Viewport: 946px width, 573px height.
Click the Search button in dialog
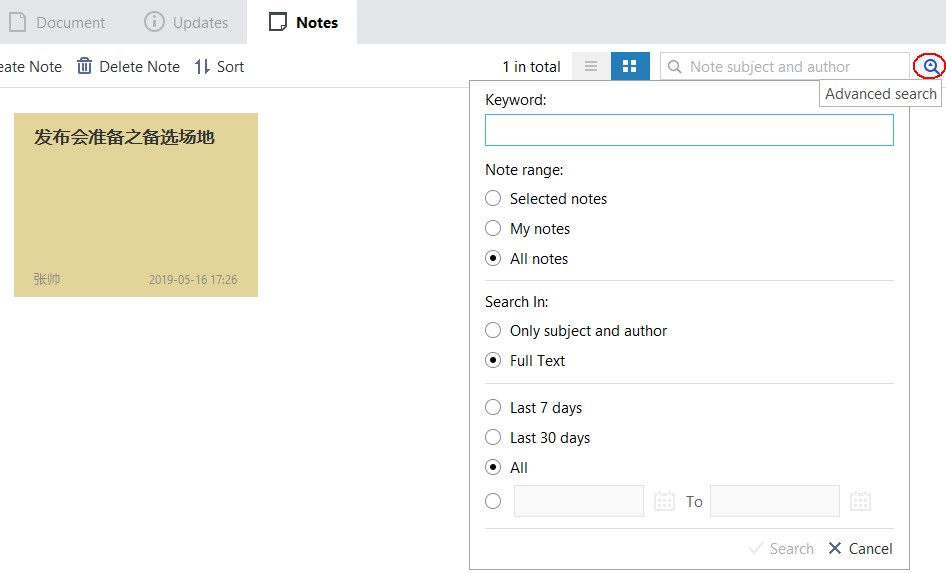coord(781,548)
